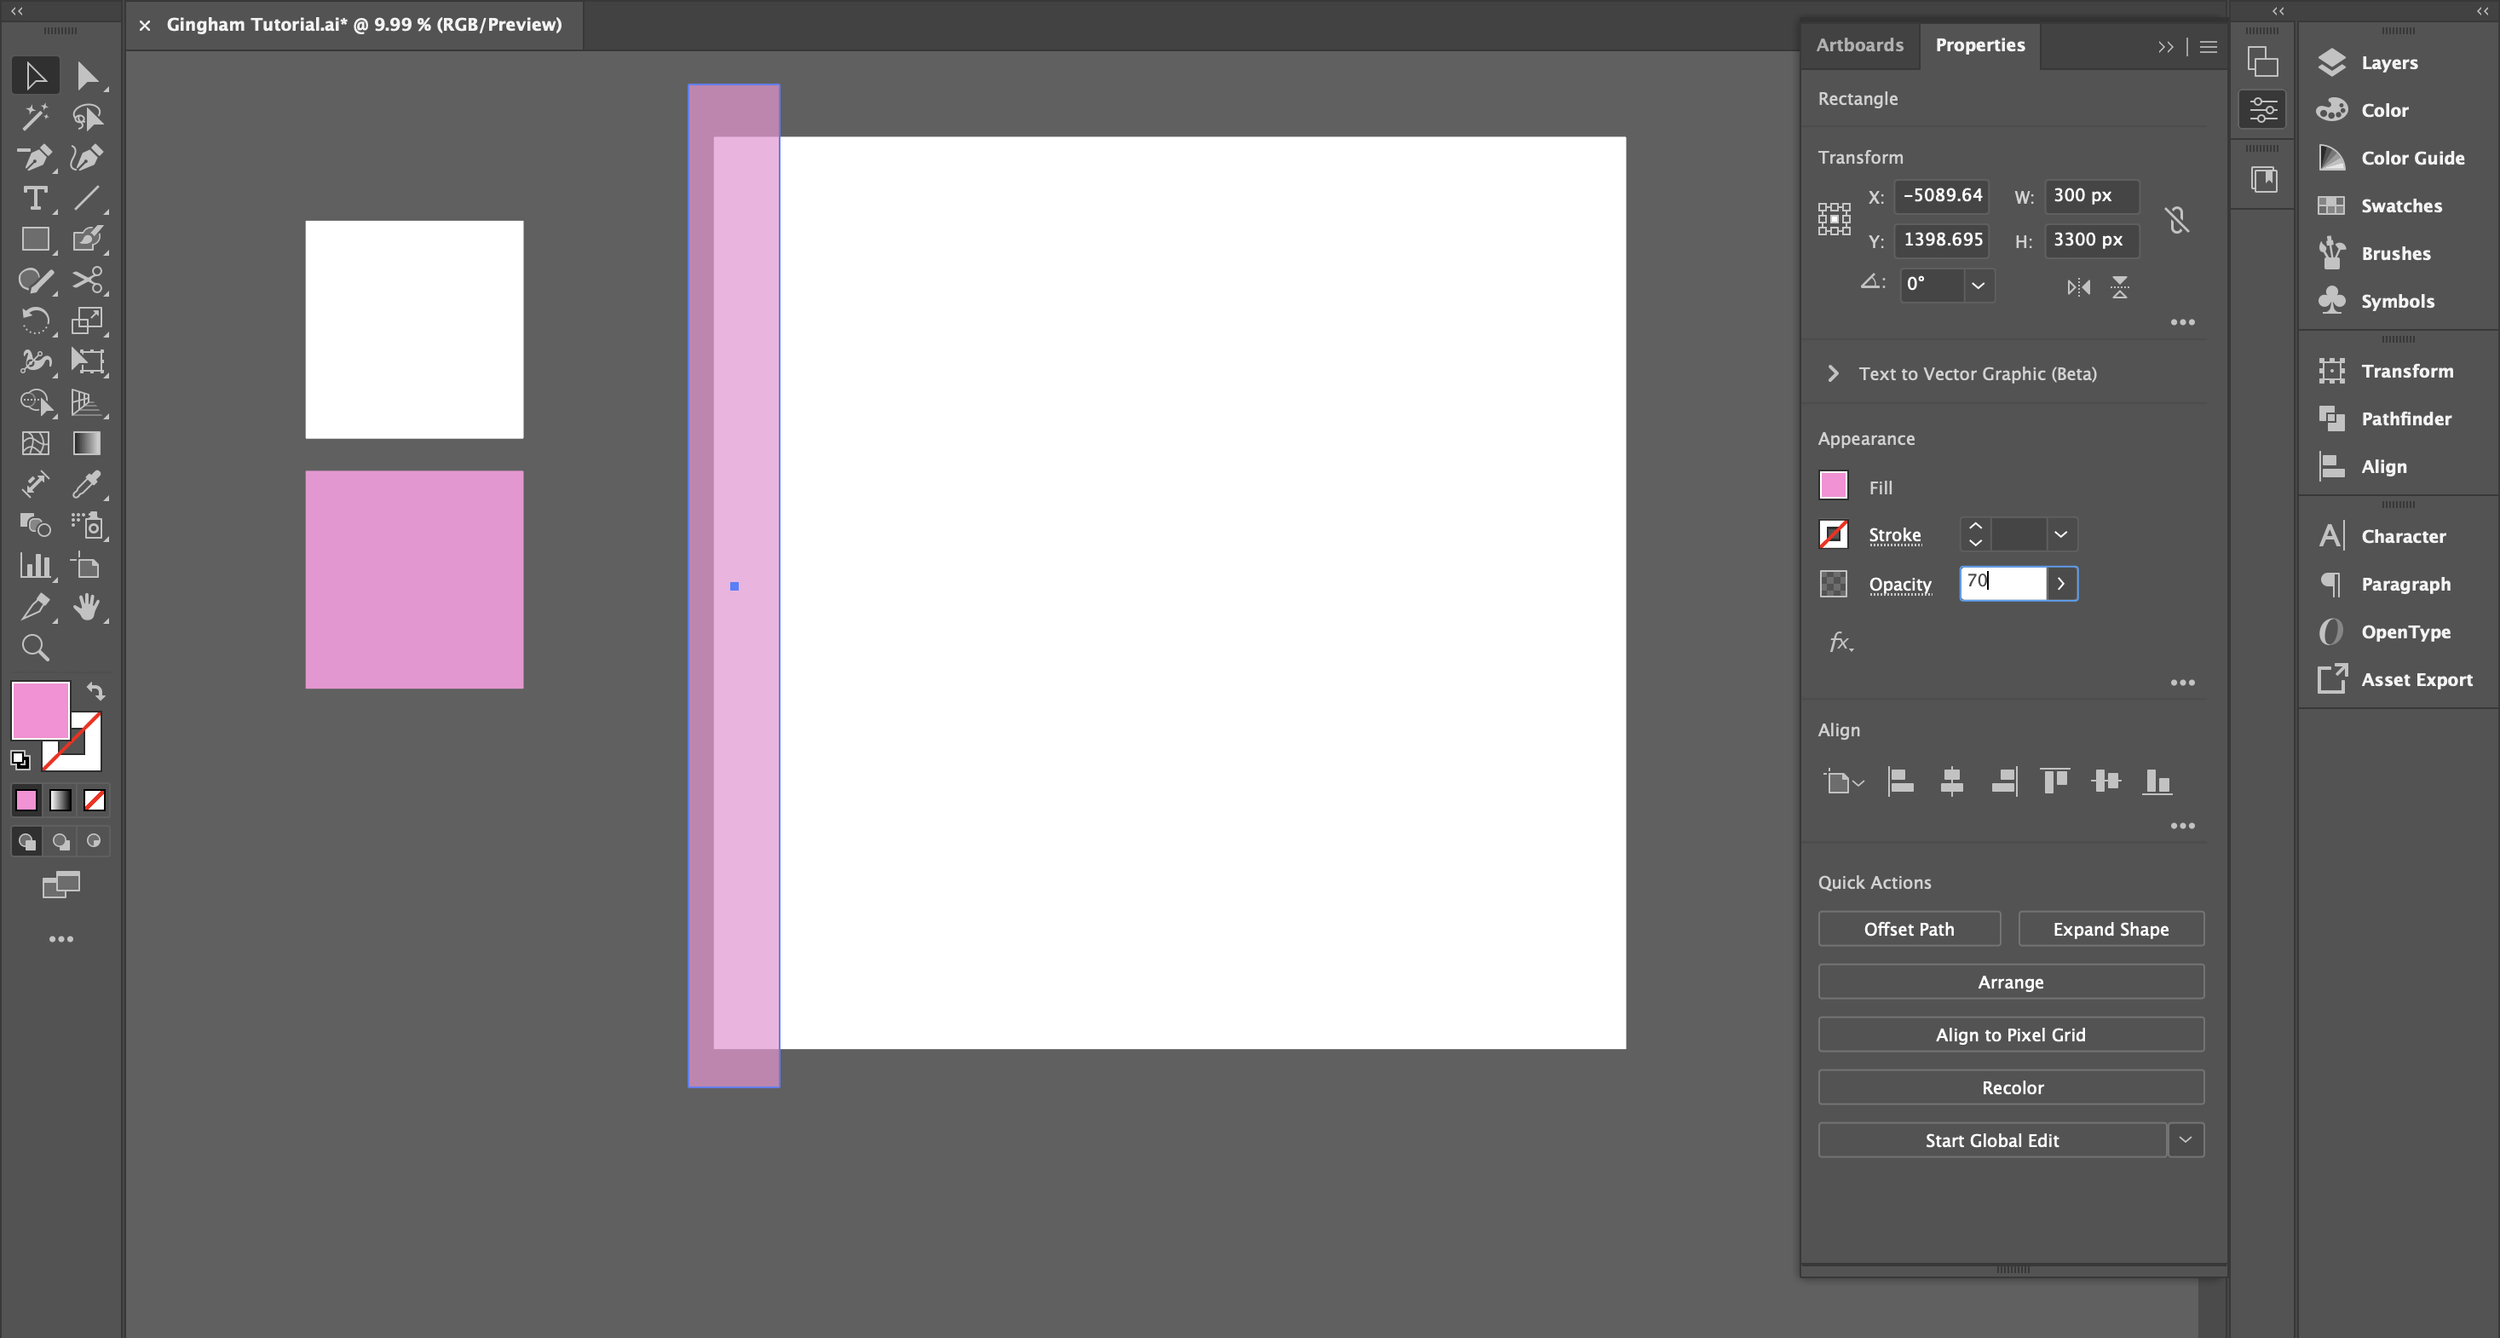Set paint mode to None
Image resolution: width=2500 pixels, height=1338 pixels.
(95, 800)
